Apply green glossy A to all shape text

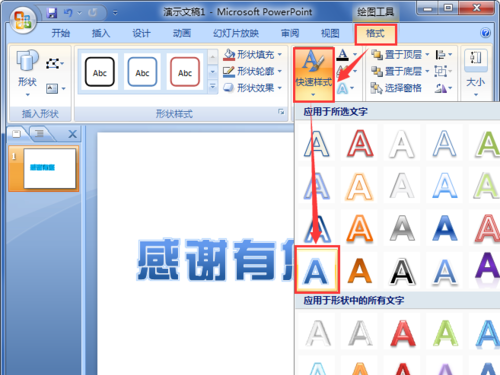coord(445,333)
